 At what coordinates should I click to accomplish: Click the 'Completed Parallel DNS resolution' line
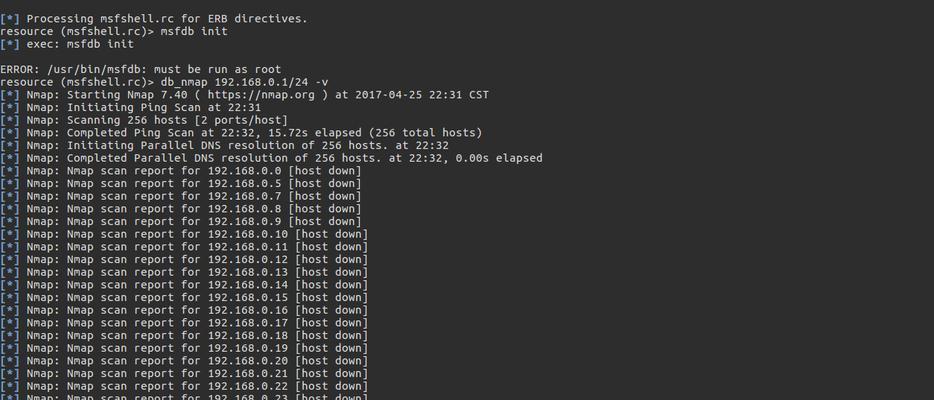[x=272, y=158]
